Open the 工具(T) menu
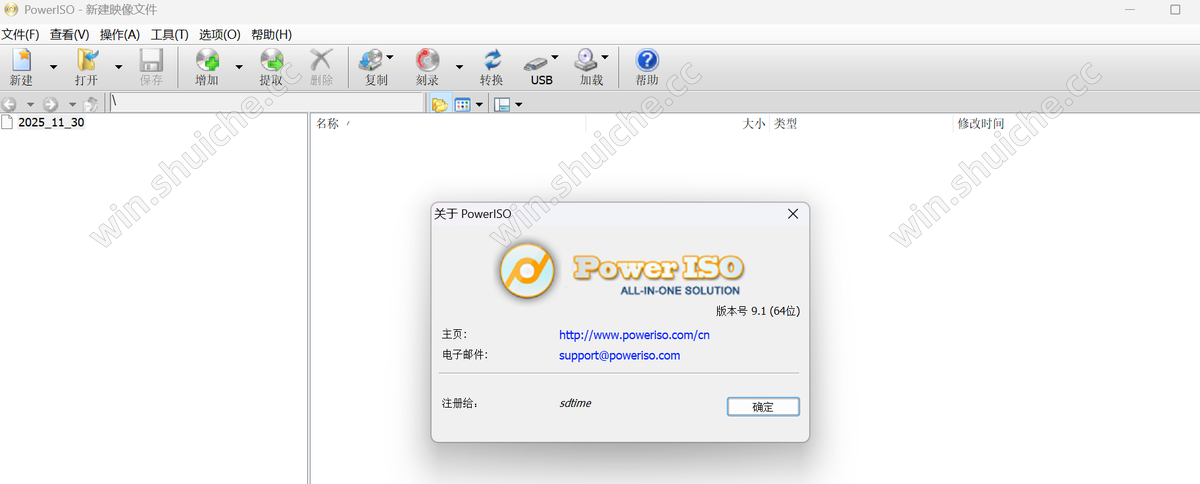 (x=169, y=34)
